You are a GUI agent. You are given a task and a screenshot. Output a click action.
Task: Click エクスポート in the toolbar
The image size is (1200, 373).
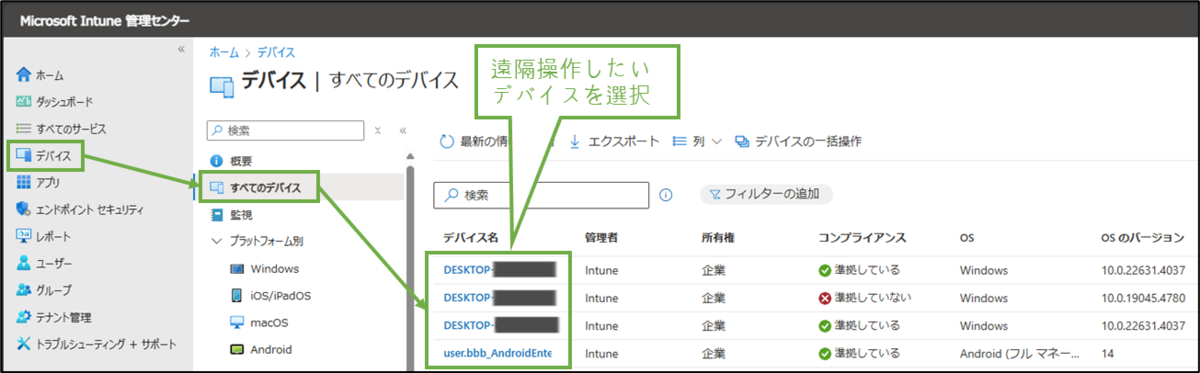614,141
